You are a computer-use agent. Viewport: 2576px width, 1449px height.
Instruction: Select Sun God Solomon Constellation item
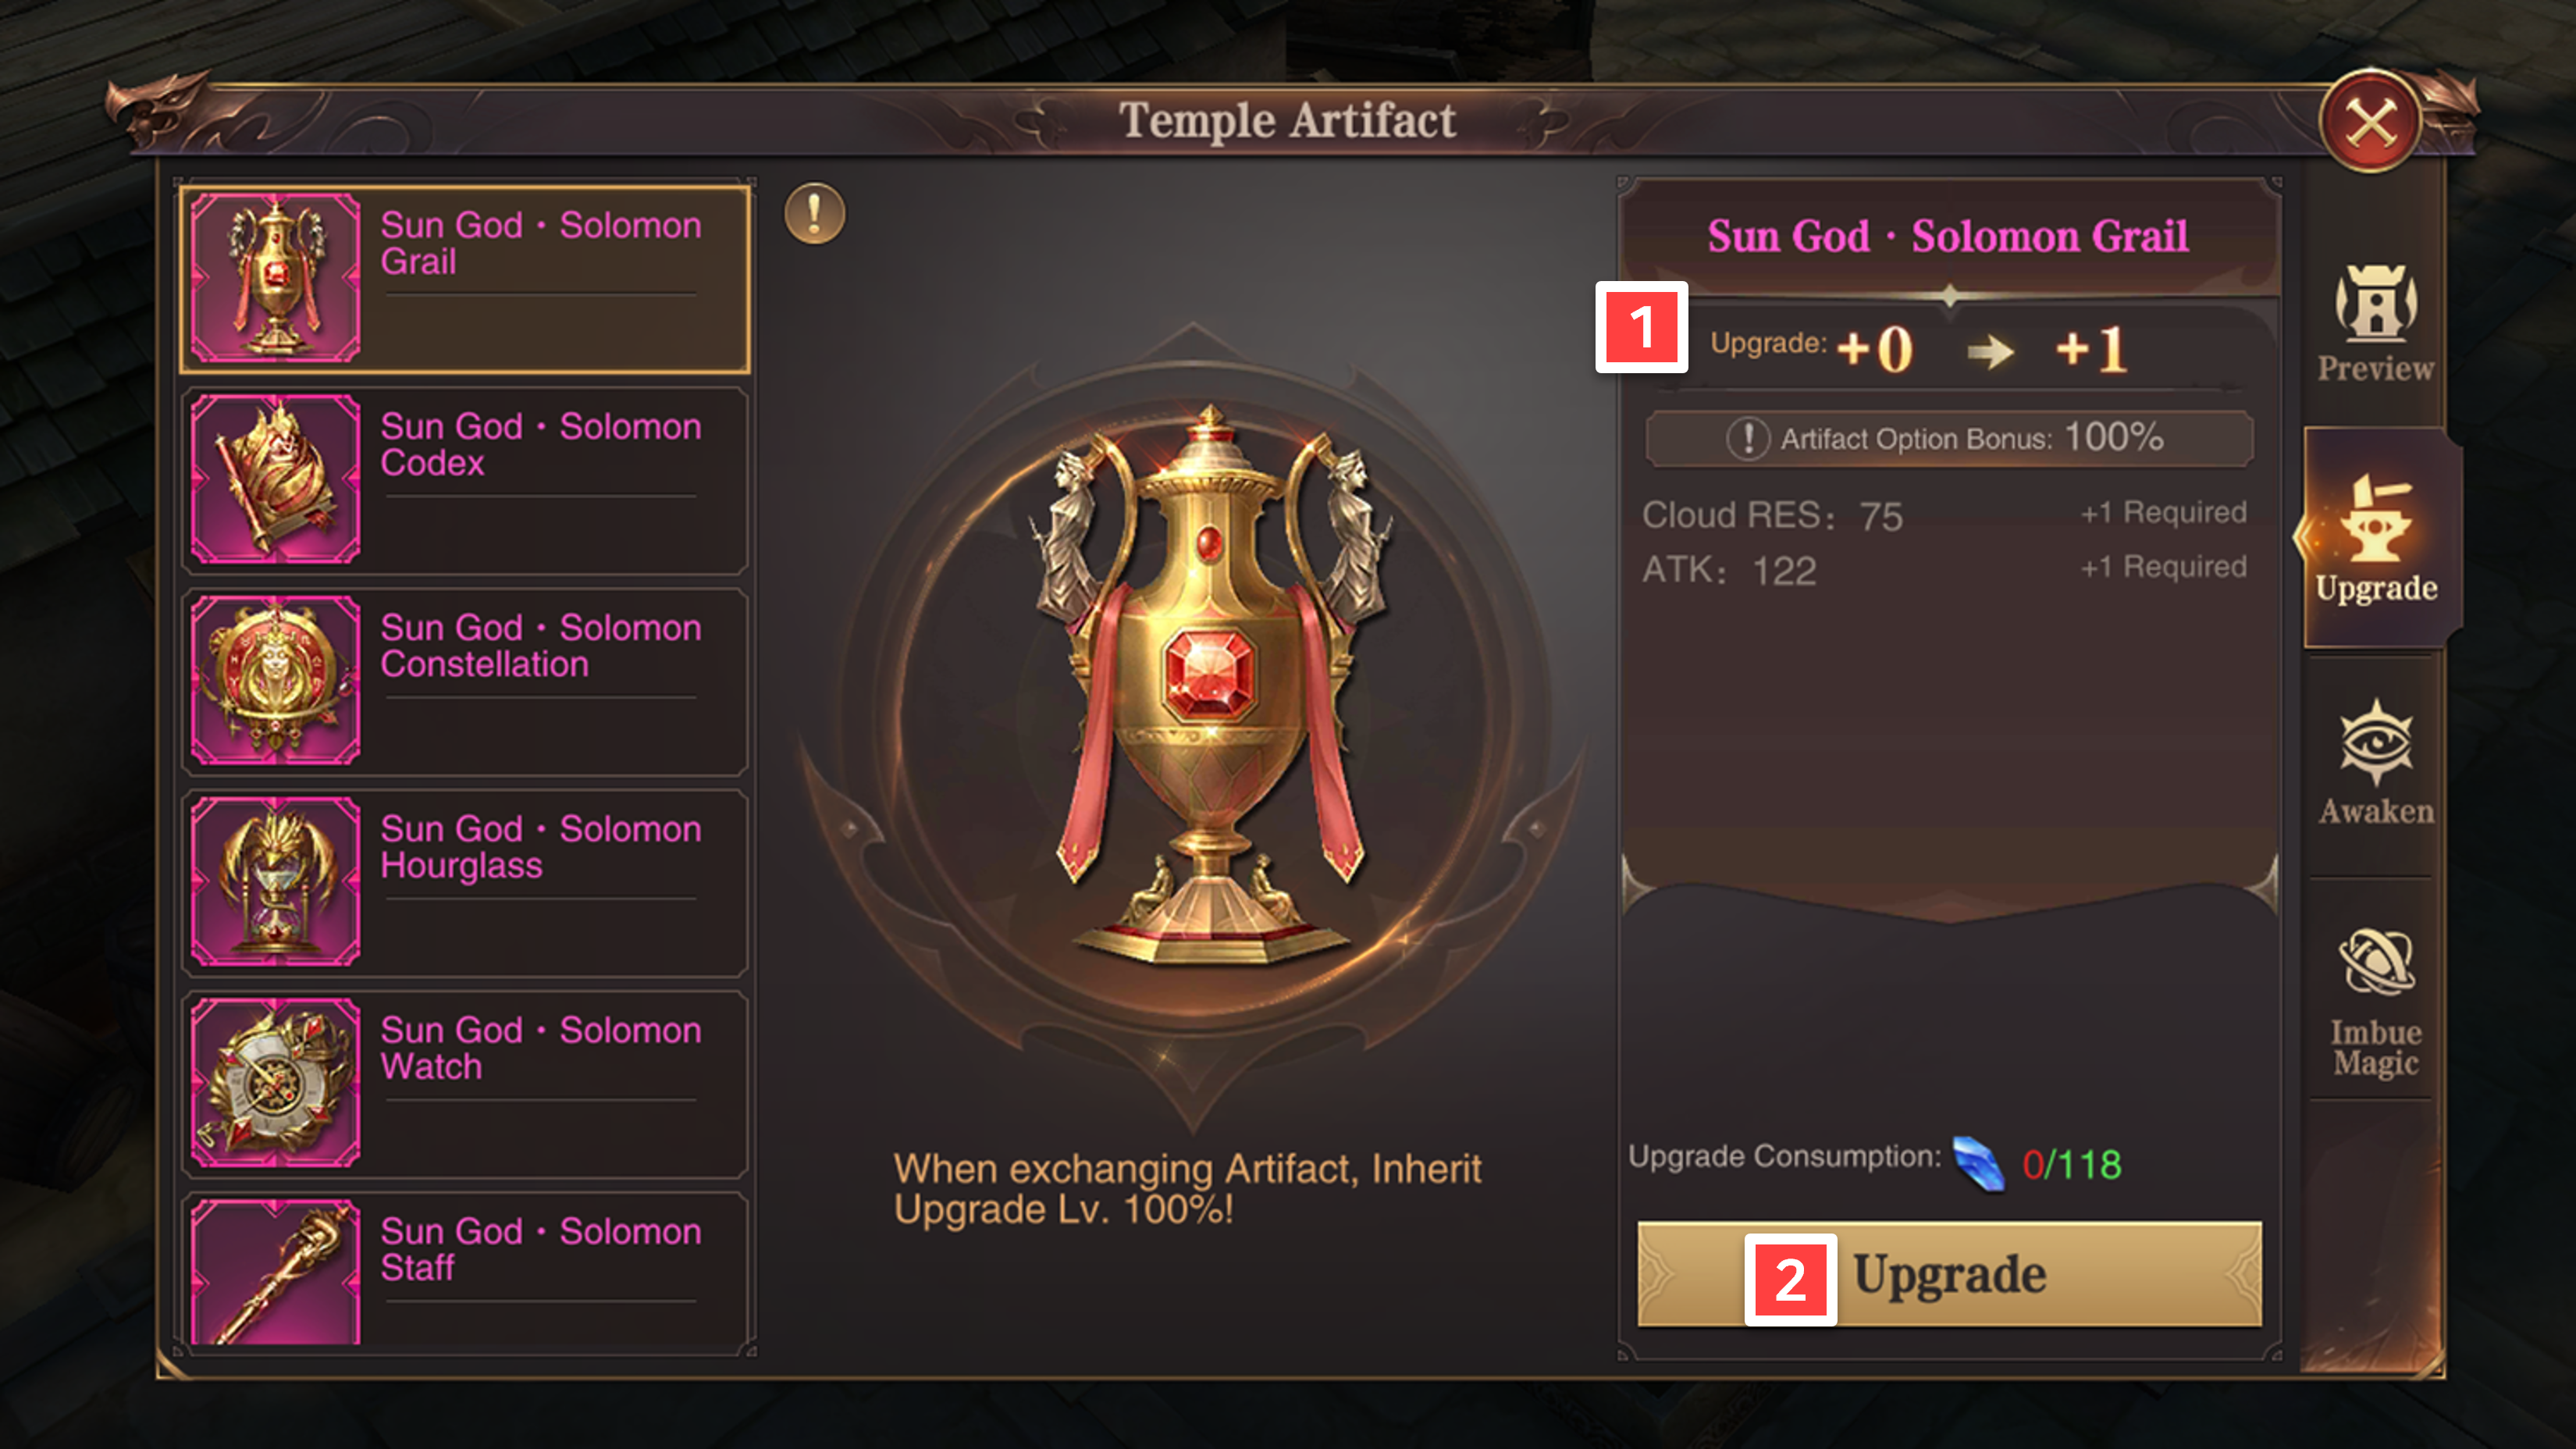tap(464, 681)
